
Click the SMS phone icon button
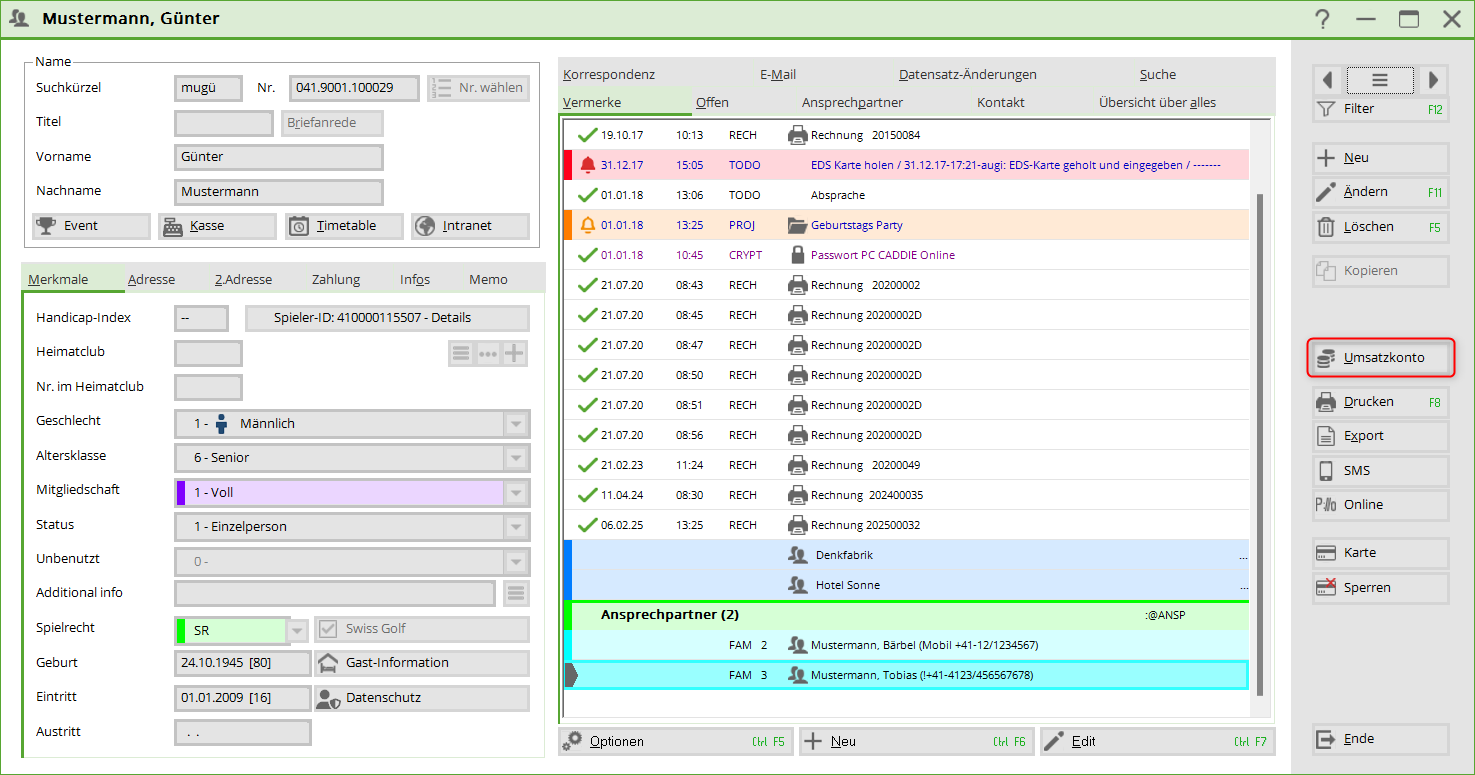click(x=1326, y=471)
